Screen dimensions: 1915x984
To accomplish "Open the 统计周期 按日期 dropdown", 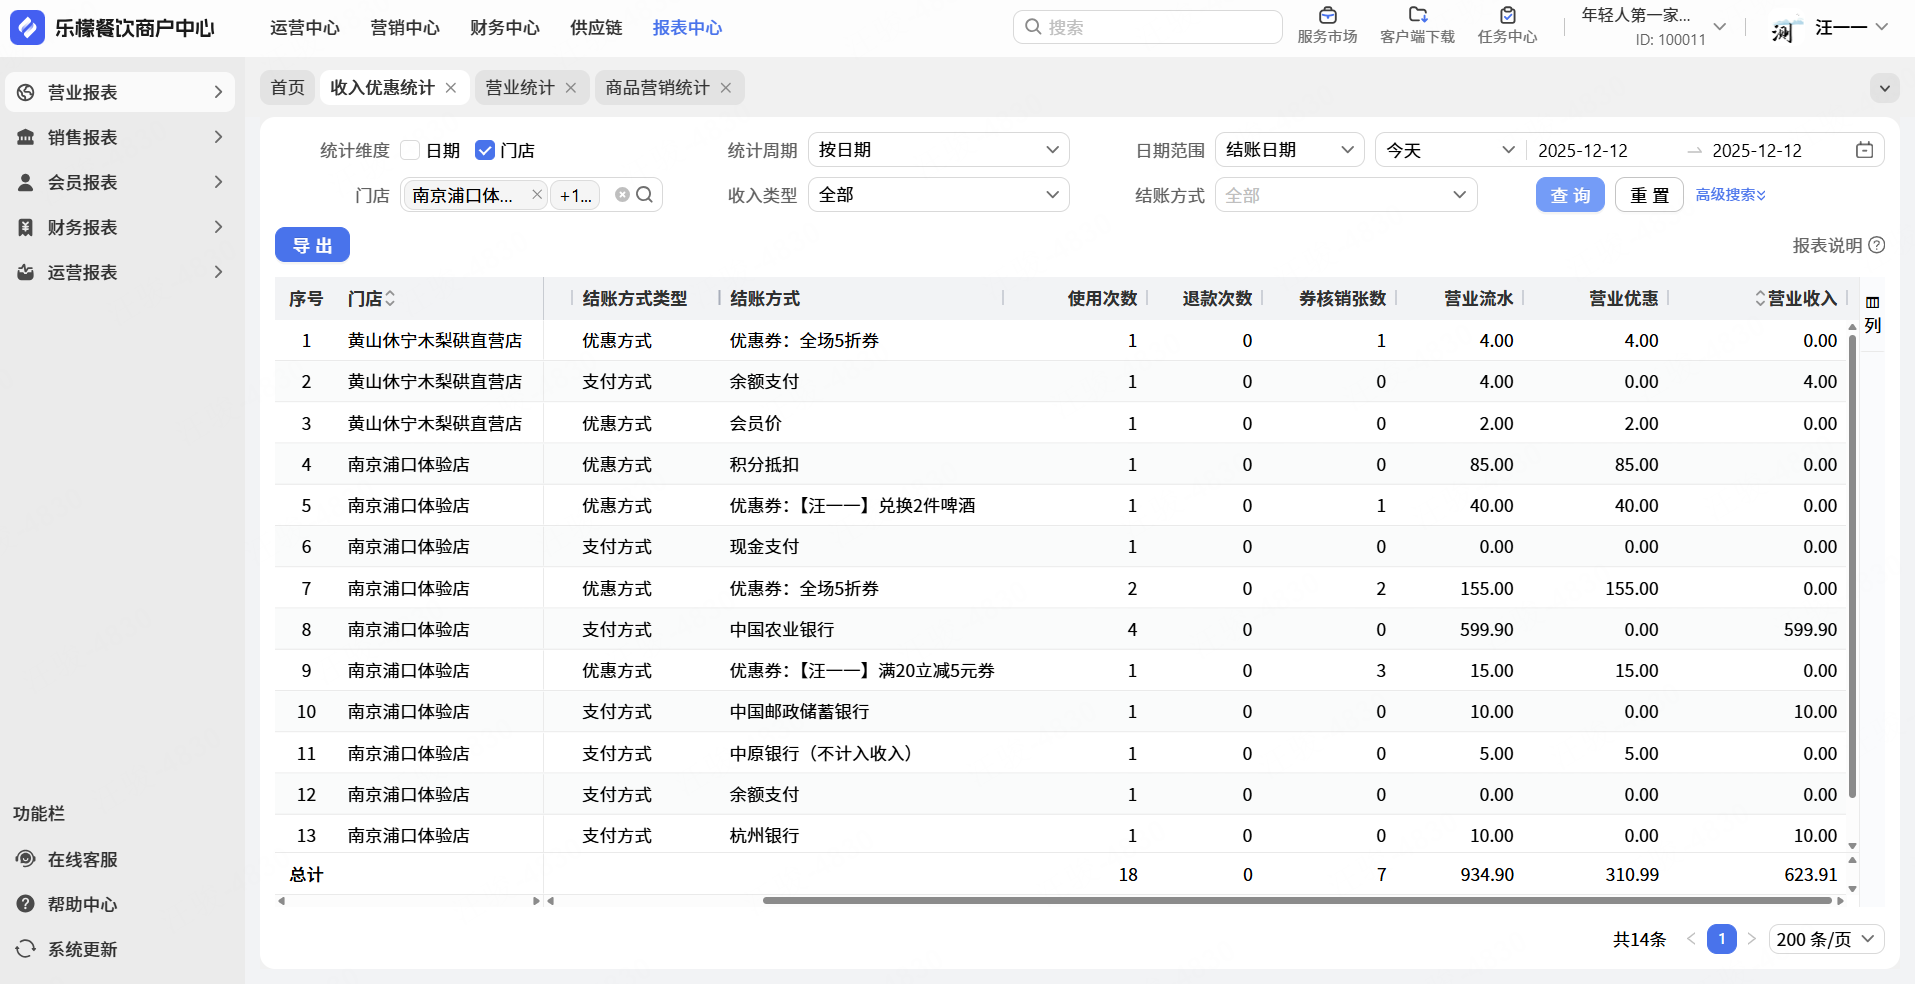I will click(x=937, y=150).
